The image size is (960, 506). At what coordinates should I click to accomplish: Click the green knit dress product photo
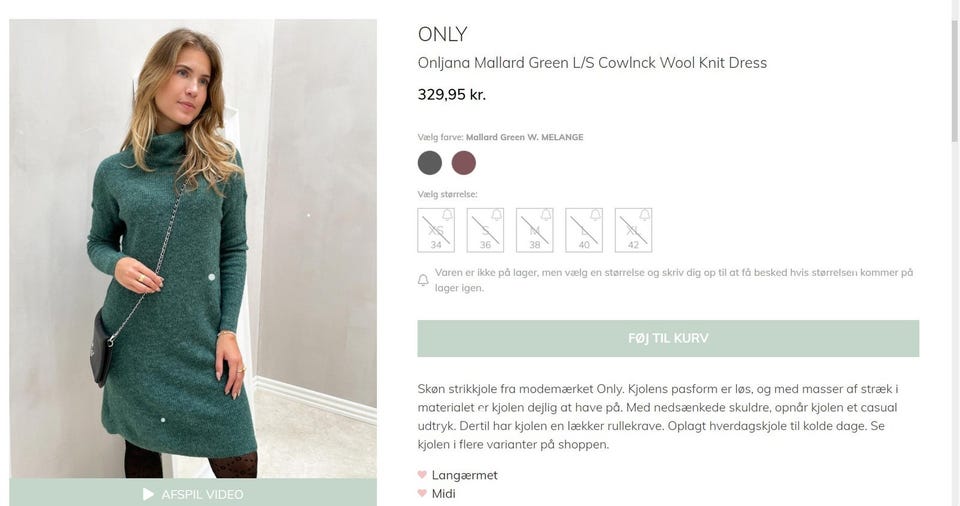pos(193,248)
